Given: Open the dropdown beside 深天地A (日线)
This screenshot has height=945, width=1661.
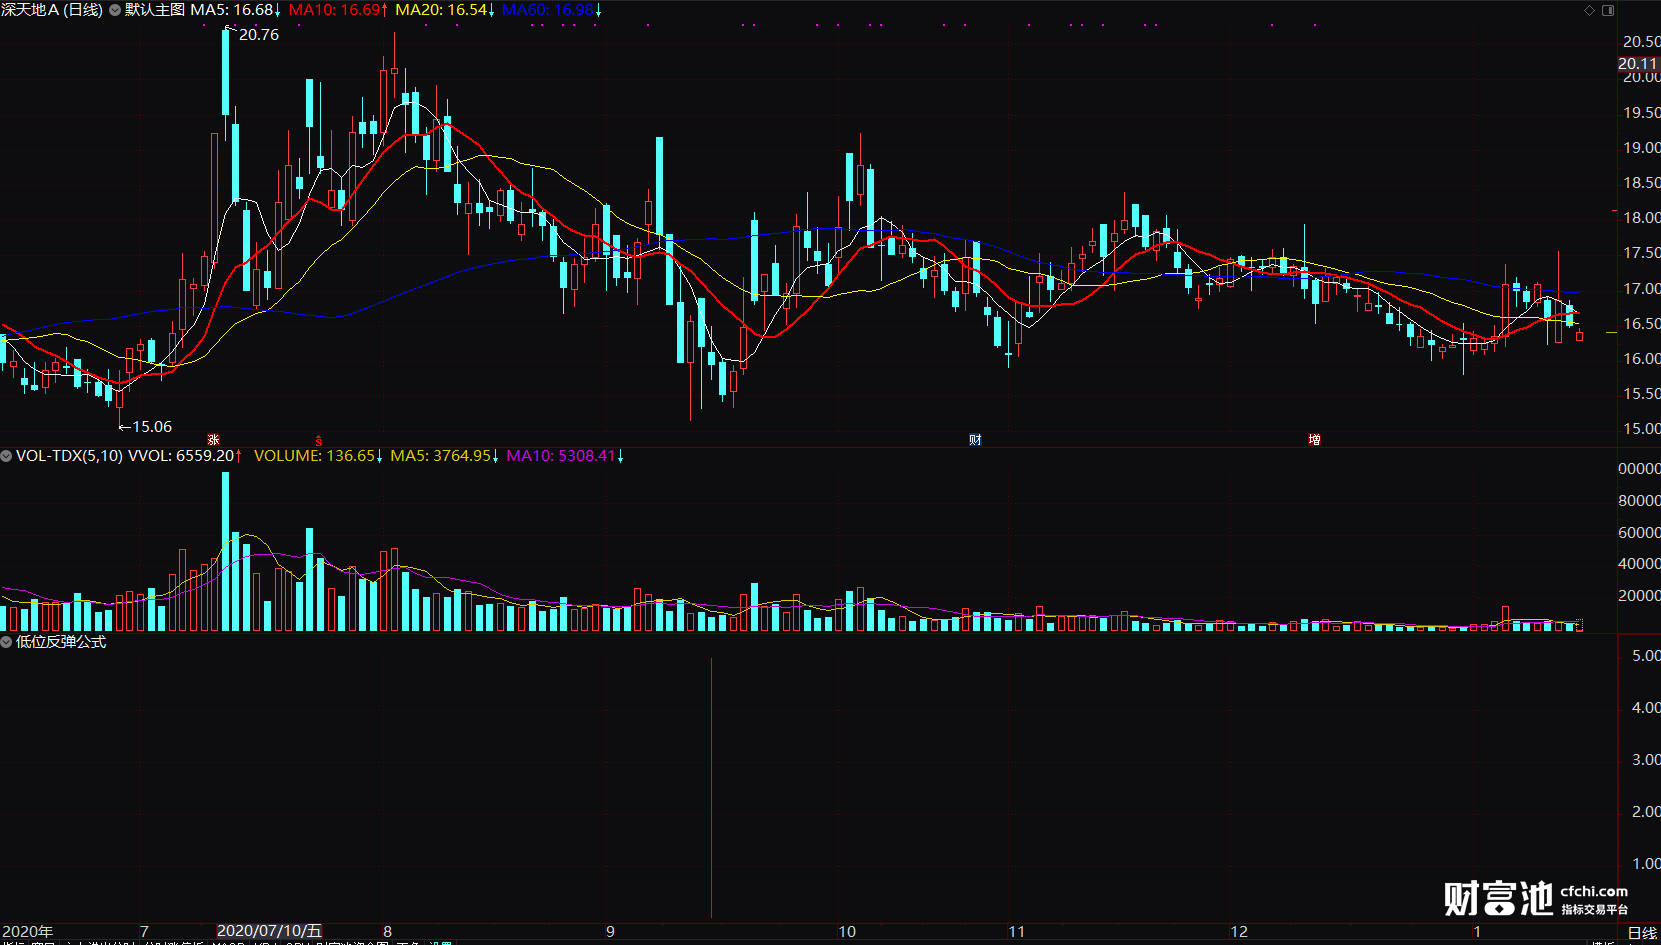Looking at the screenshot, I should pyautogui.click(x=115, y=10).
